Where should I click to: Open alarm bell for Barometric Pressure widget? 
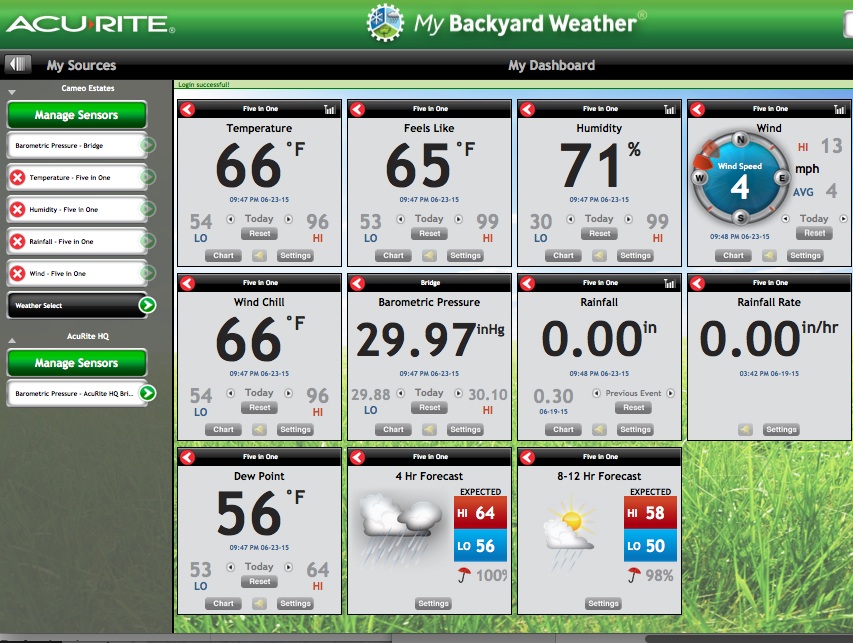pyautogui.click(x=429, y=429)
